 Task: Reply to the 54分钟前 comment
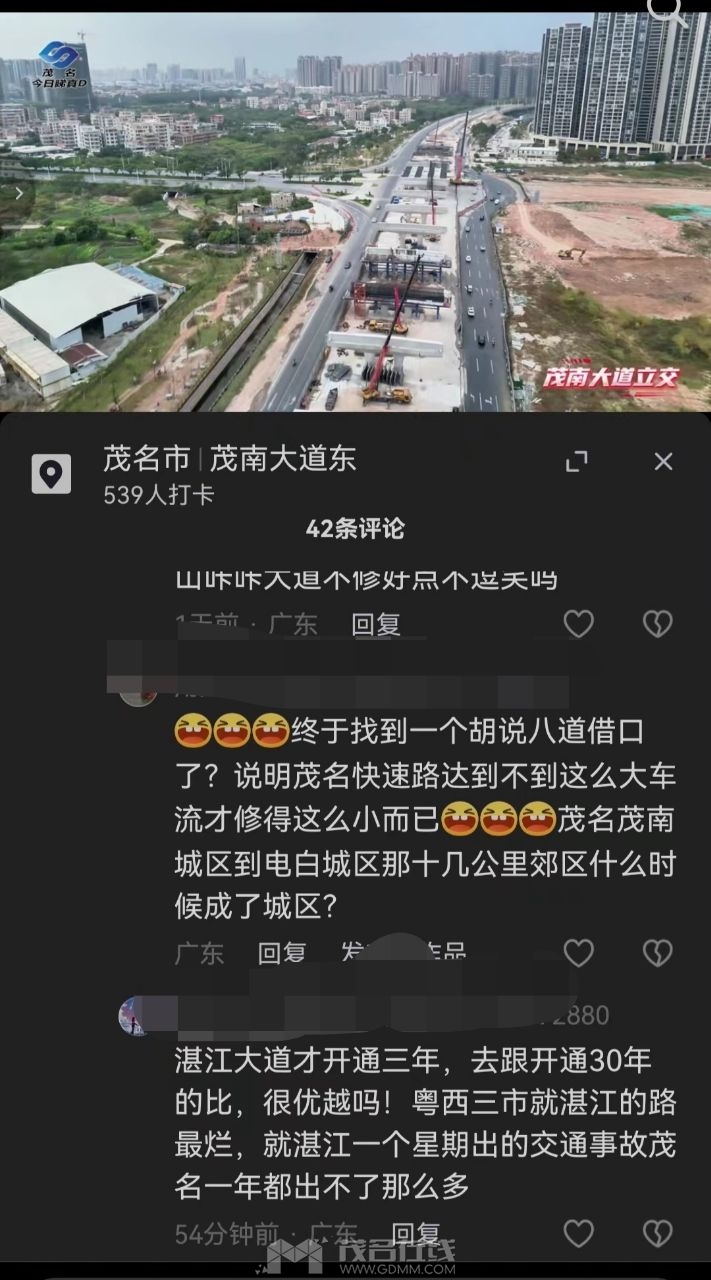point(416,1234)
